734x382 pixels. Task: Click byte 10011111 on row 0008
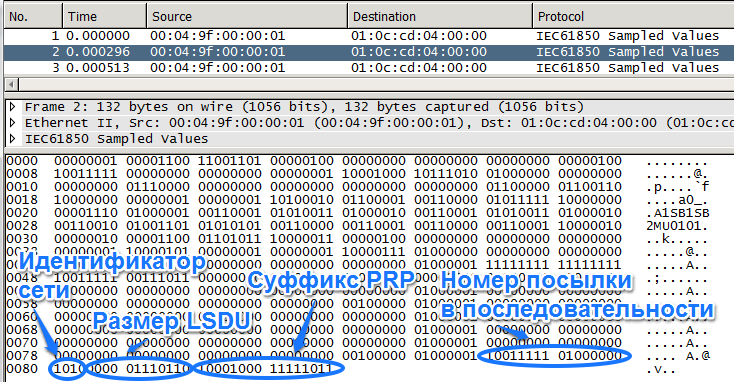(86, 174)
